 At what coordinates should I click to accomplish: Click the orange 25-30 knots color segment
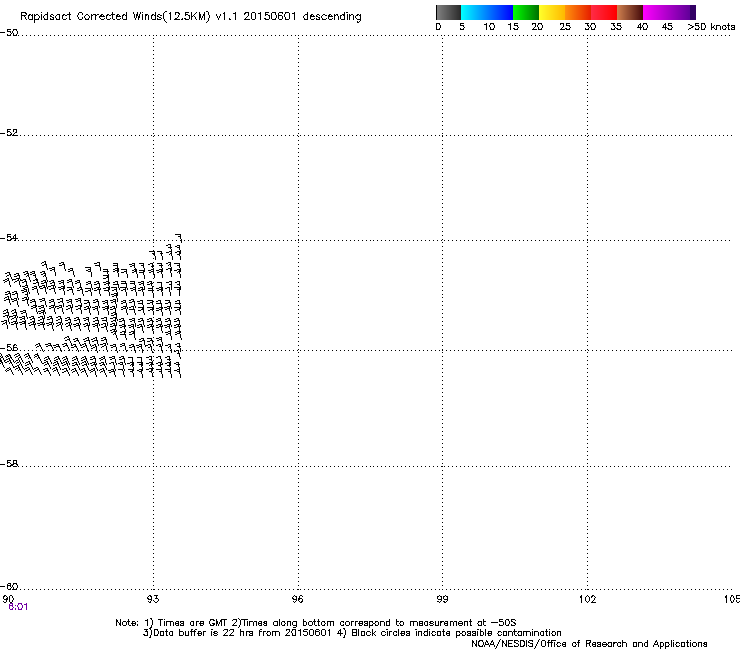click(x=578, y=12)
